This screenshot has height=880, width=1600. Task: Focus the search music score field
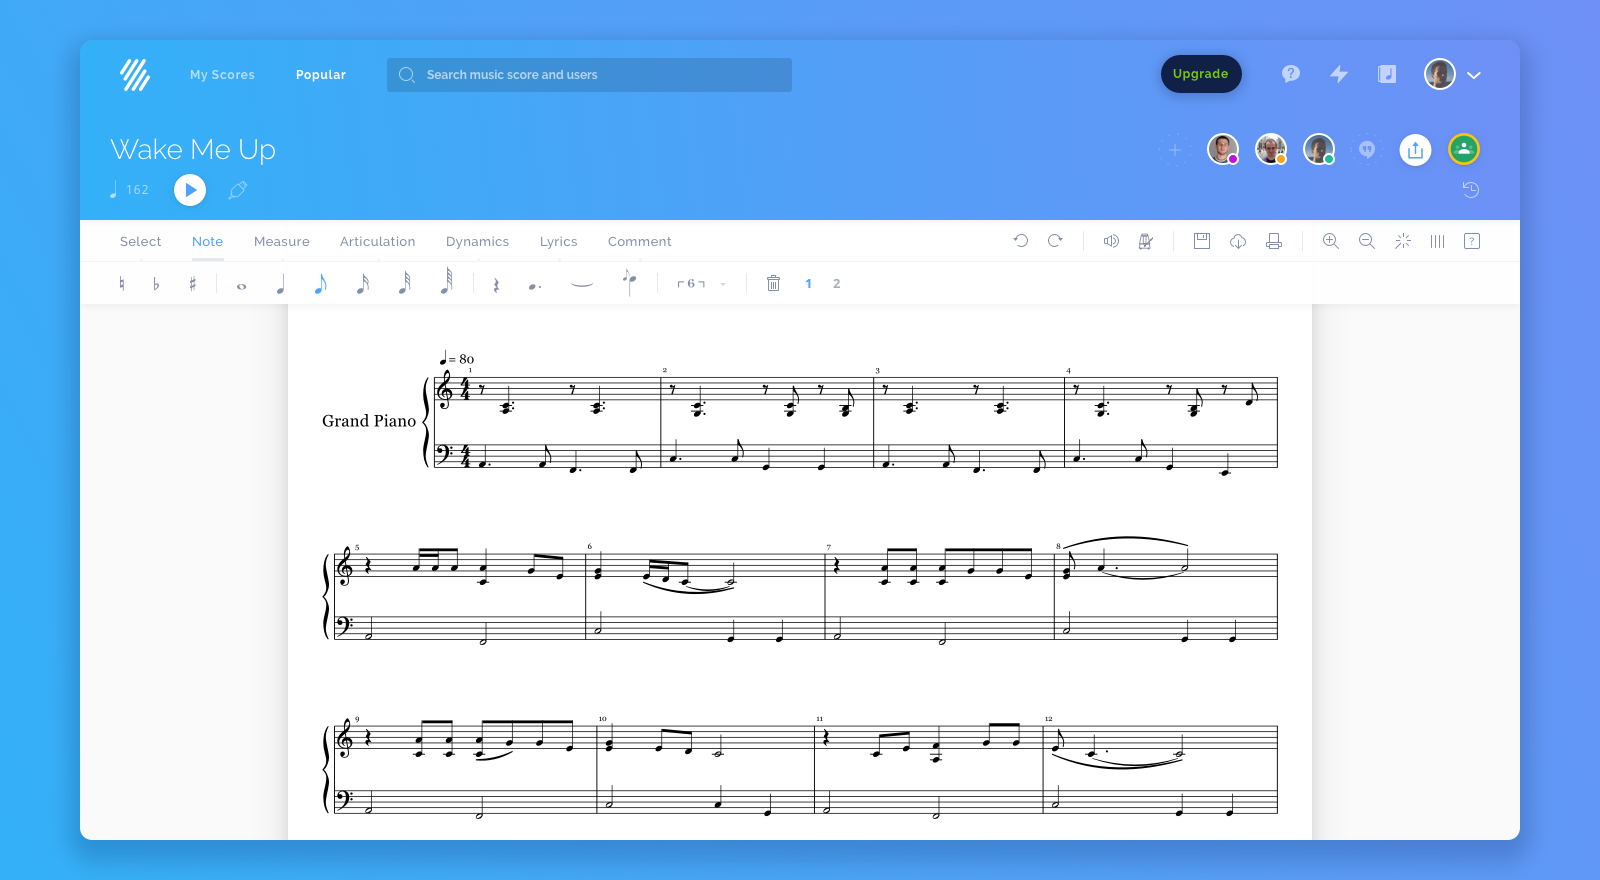589,75
